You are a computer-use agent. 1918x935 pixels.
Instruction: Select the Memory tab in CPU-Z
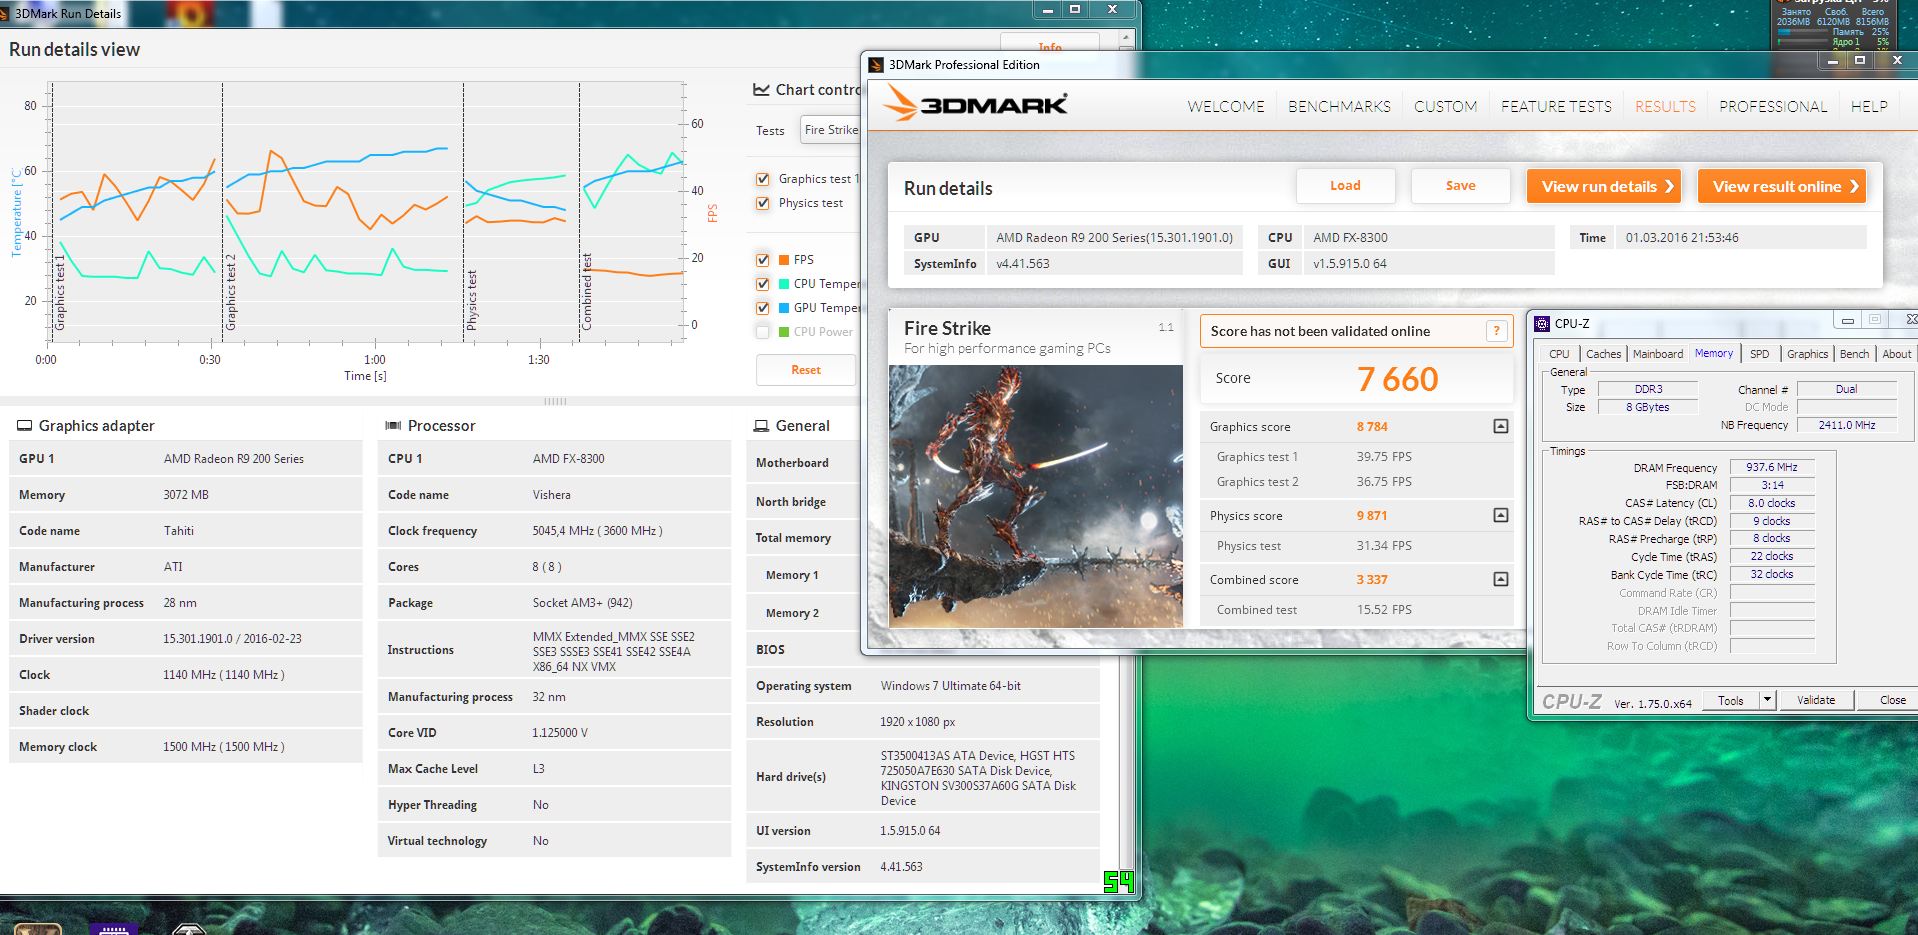coord(1714,353)
